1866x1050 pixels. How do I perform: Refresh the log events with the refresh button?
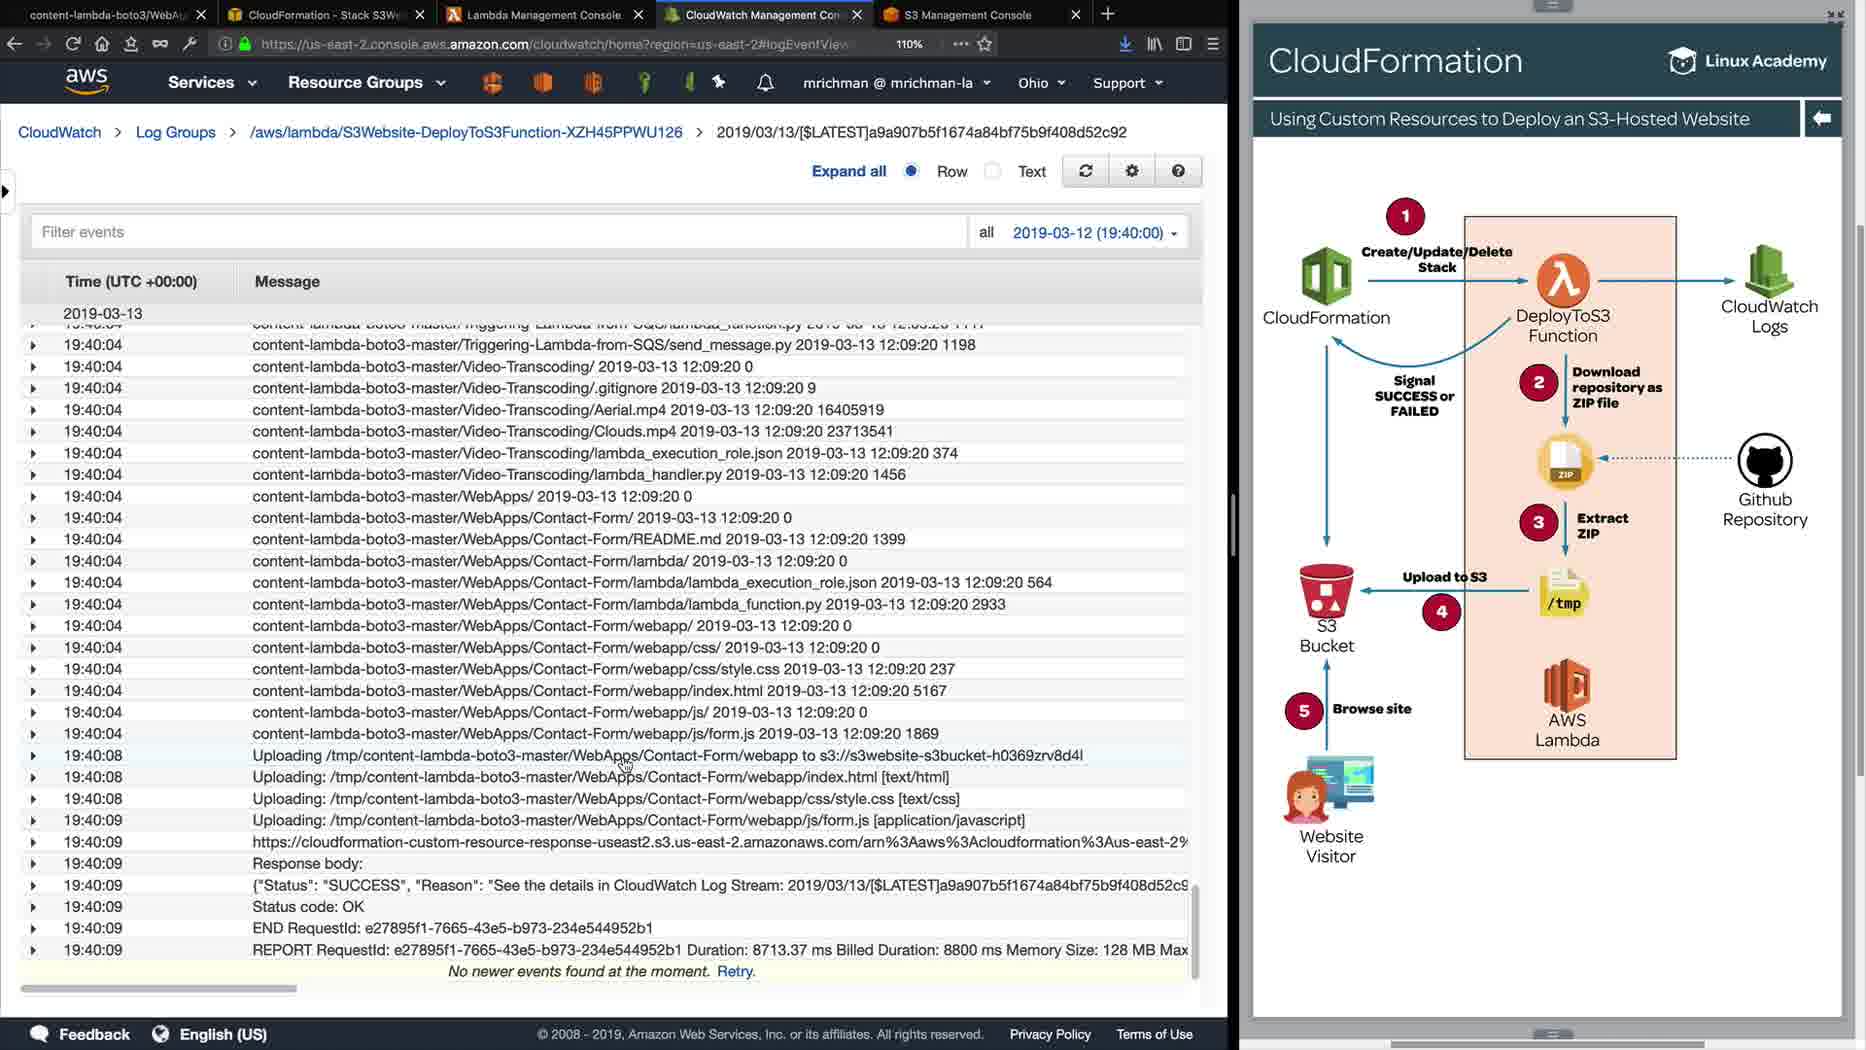(x=1085, y=171)
